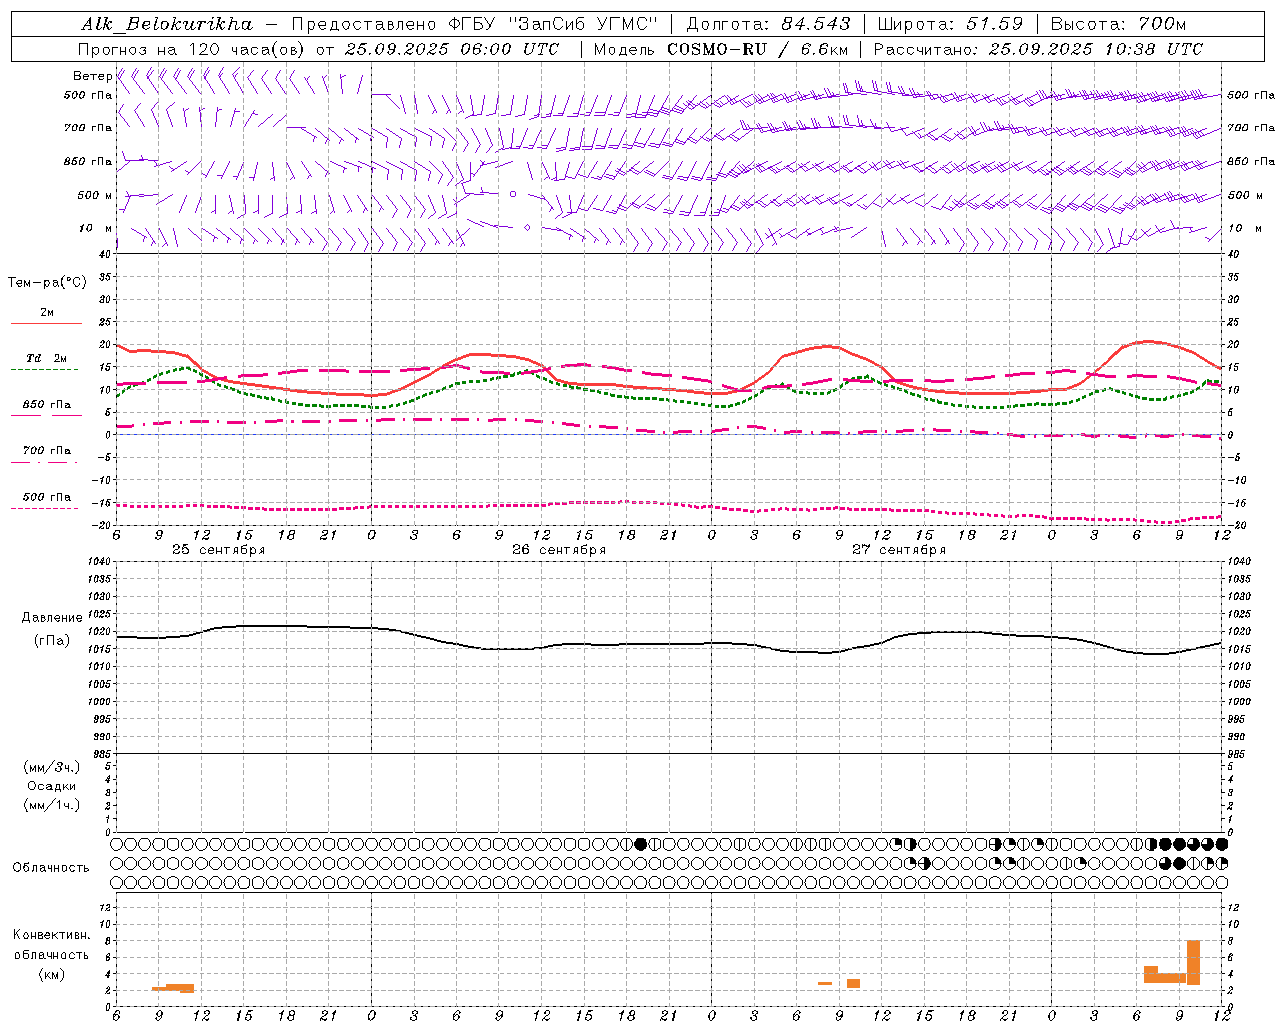Image resolution: width=1280 pixels, height=1024 pixels.
Task: Click the 850 гПа dashed legend line in temperature legend
Action: coord(46,416)
